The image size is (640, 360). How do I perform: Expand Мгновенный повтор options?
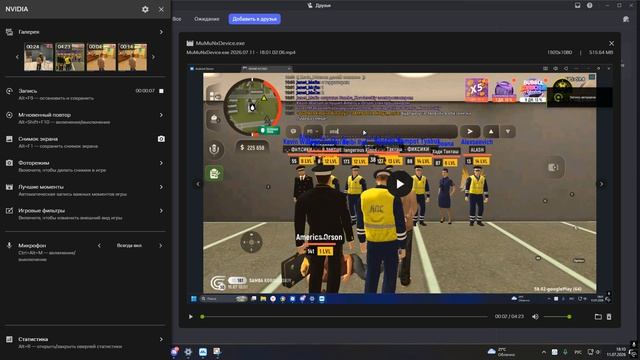pos(161,115)
